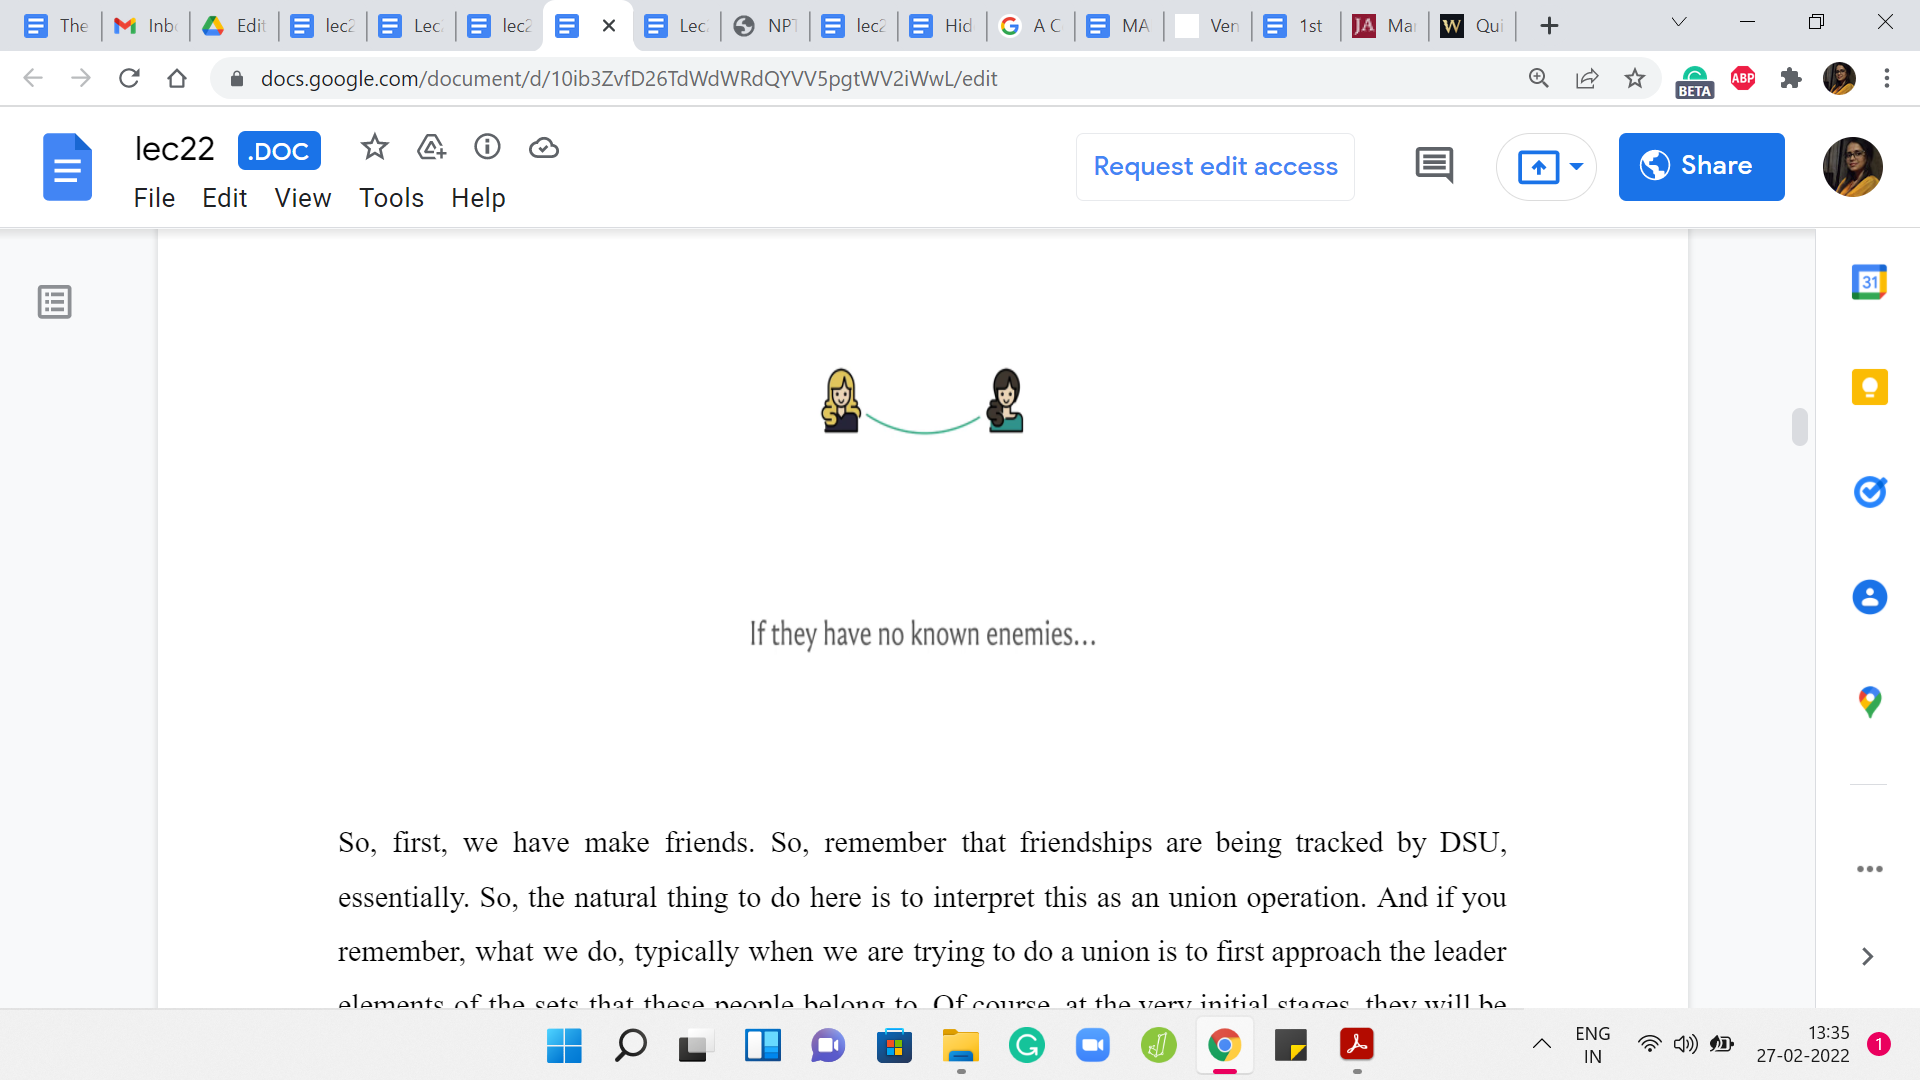The width and height of the screenshot is (1920, 1080).
Task: Hide side panel chevron arrow
Action: pyautogui.click(x=1867, y=957)
